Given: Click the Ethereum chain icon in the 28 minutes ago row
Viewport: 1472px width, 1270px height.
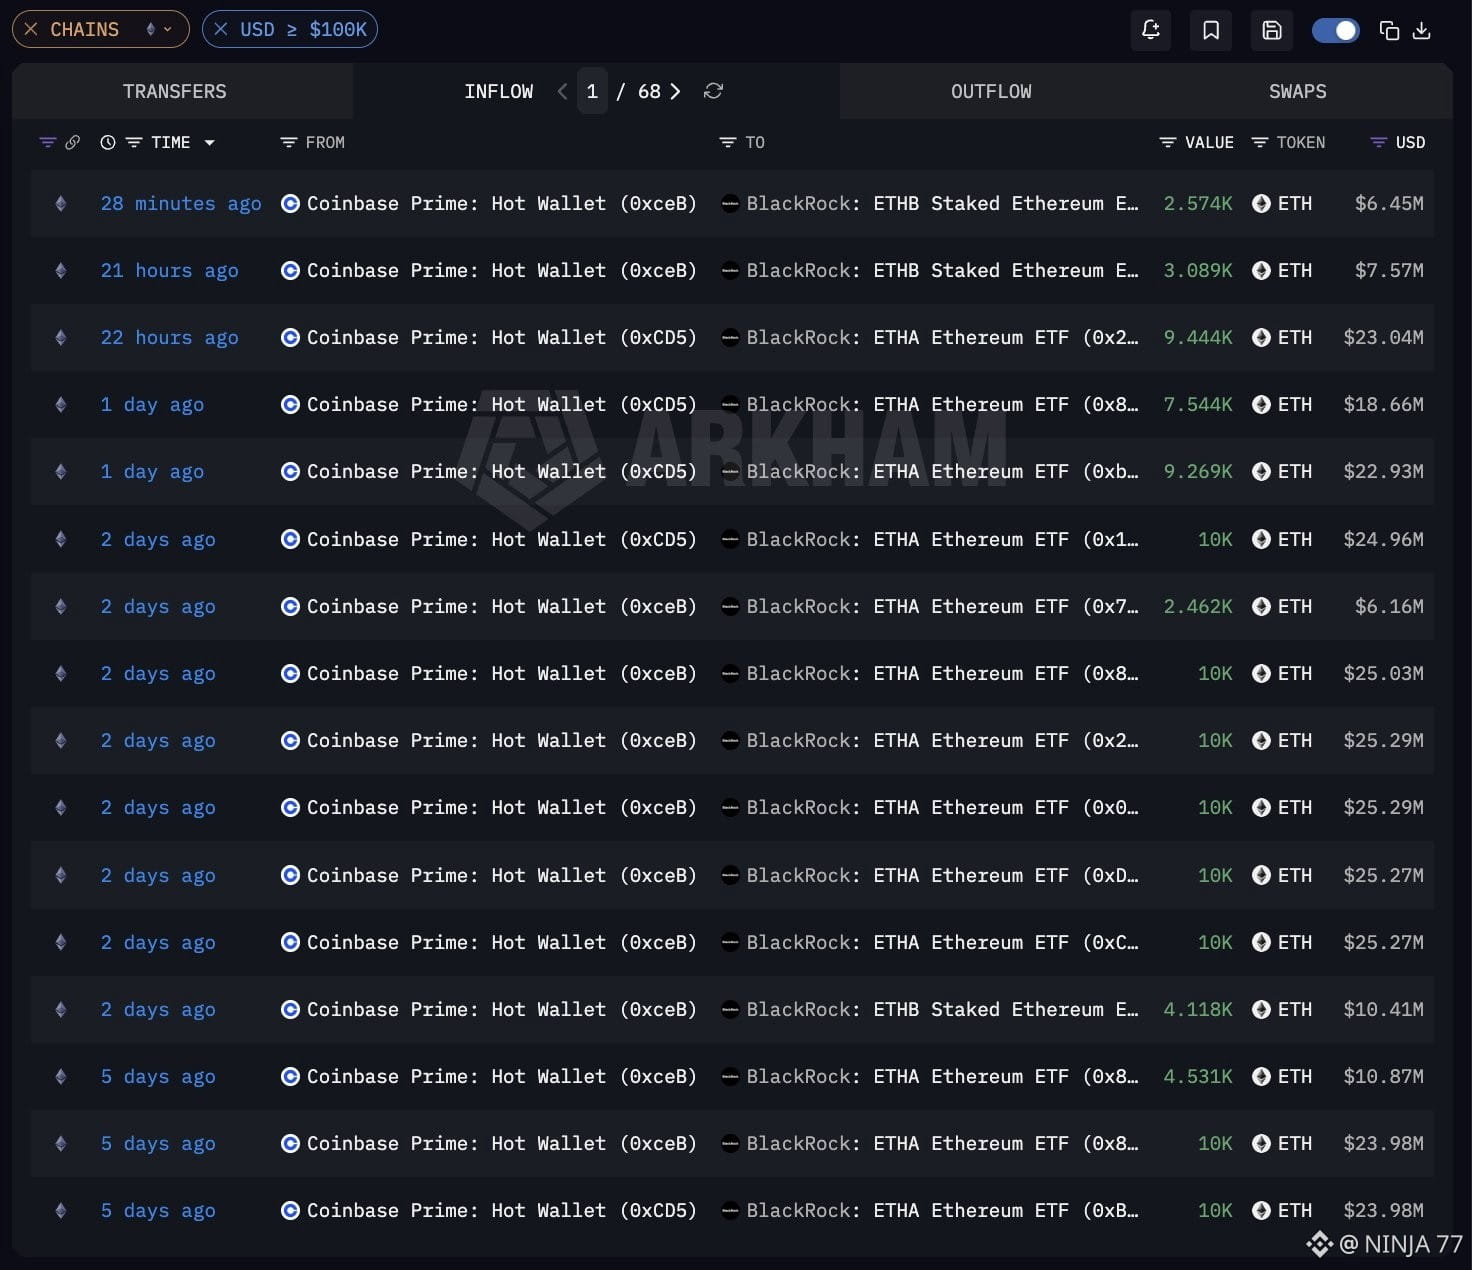Looking at the screenshot, I should pyautogui.click(x=61, y=203).
